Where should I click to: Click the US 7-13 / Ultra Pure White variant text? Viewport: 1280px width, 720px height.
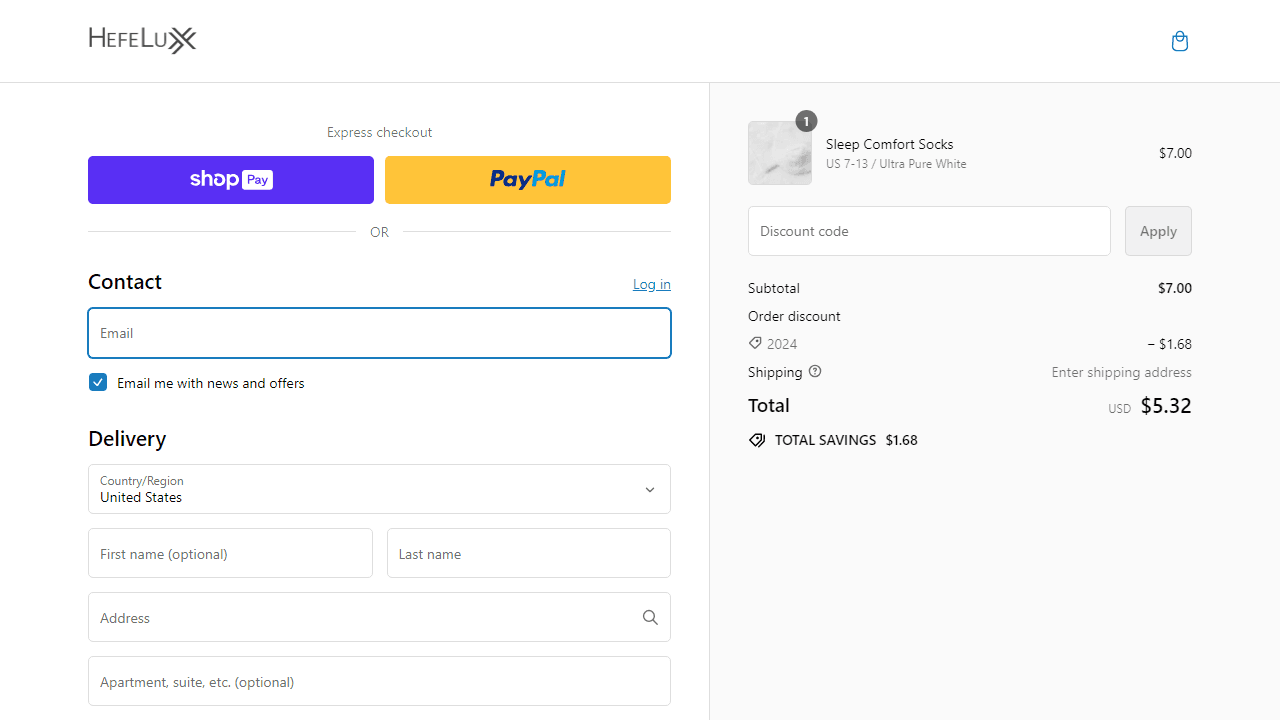[x=896, y=164]
